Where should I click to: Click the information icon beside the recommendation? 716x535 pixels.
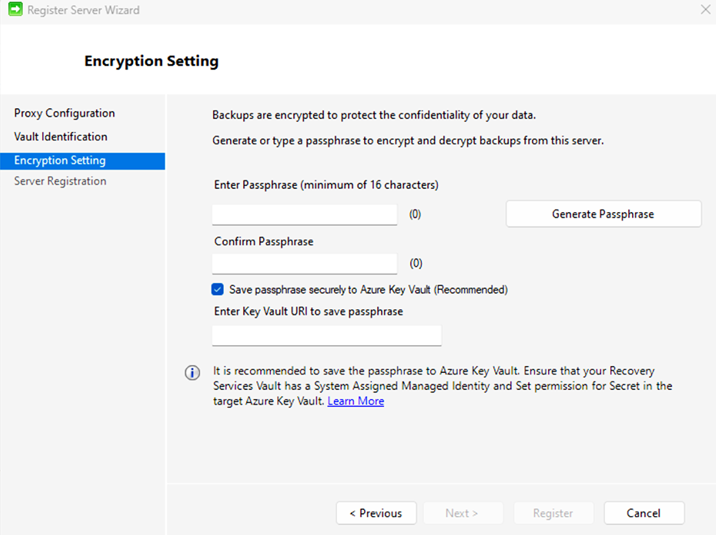coord(192,373)
